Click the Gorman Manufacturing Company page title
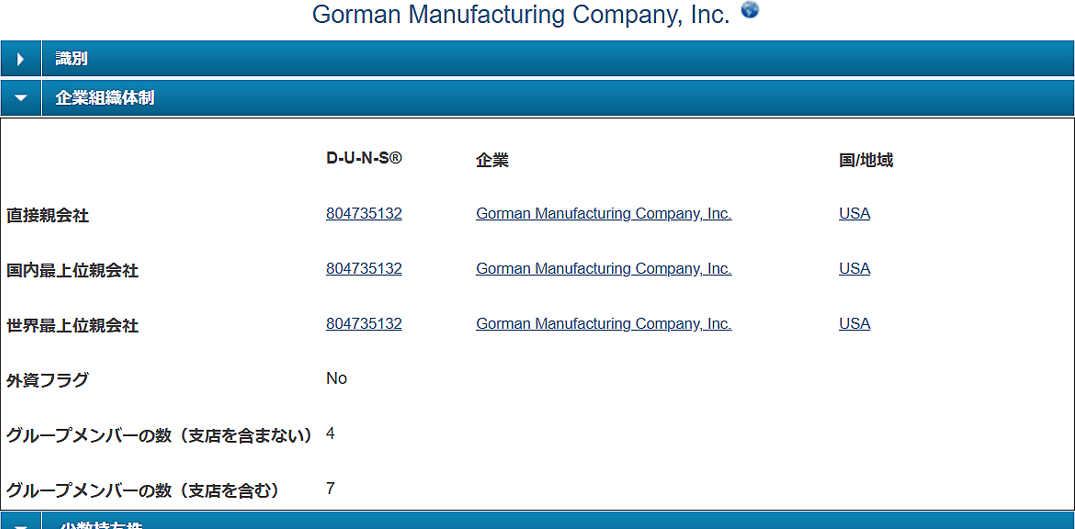 point(521,14)
